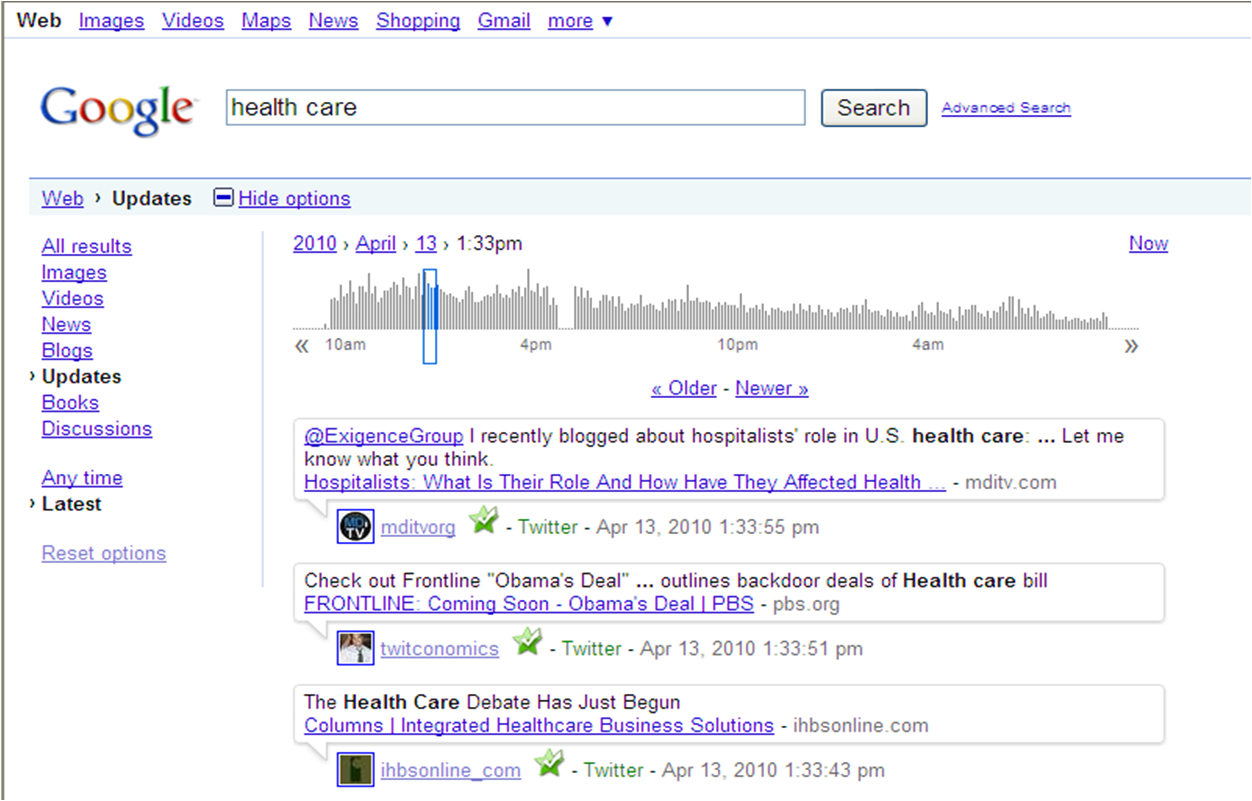Select Videos filter in sidebar
Viewport: 1252px width, 801px height.
click(x=72, y=298)
